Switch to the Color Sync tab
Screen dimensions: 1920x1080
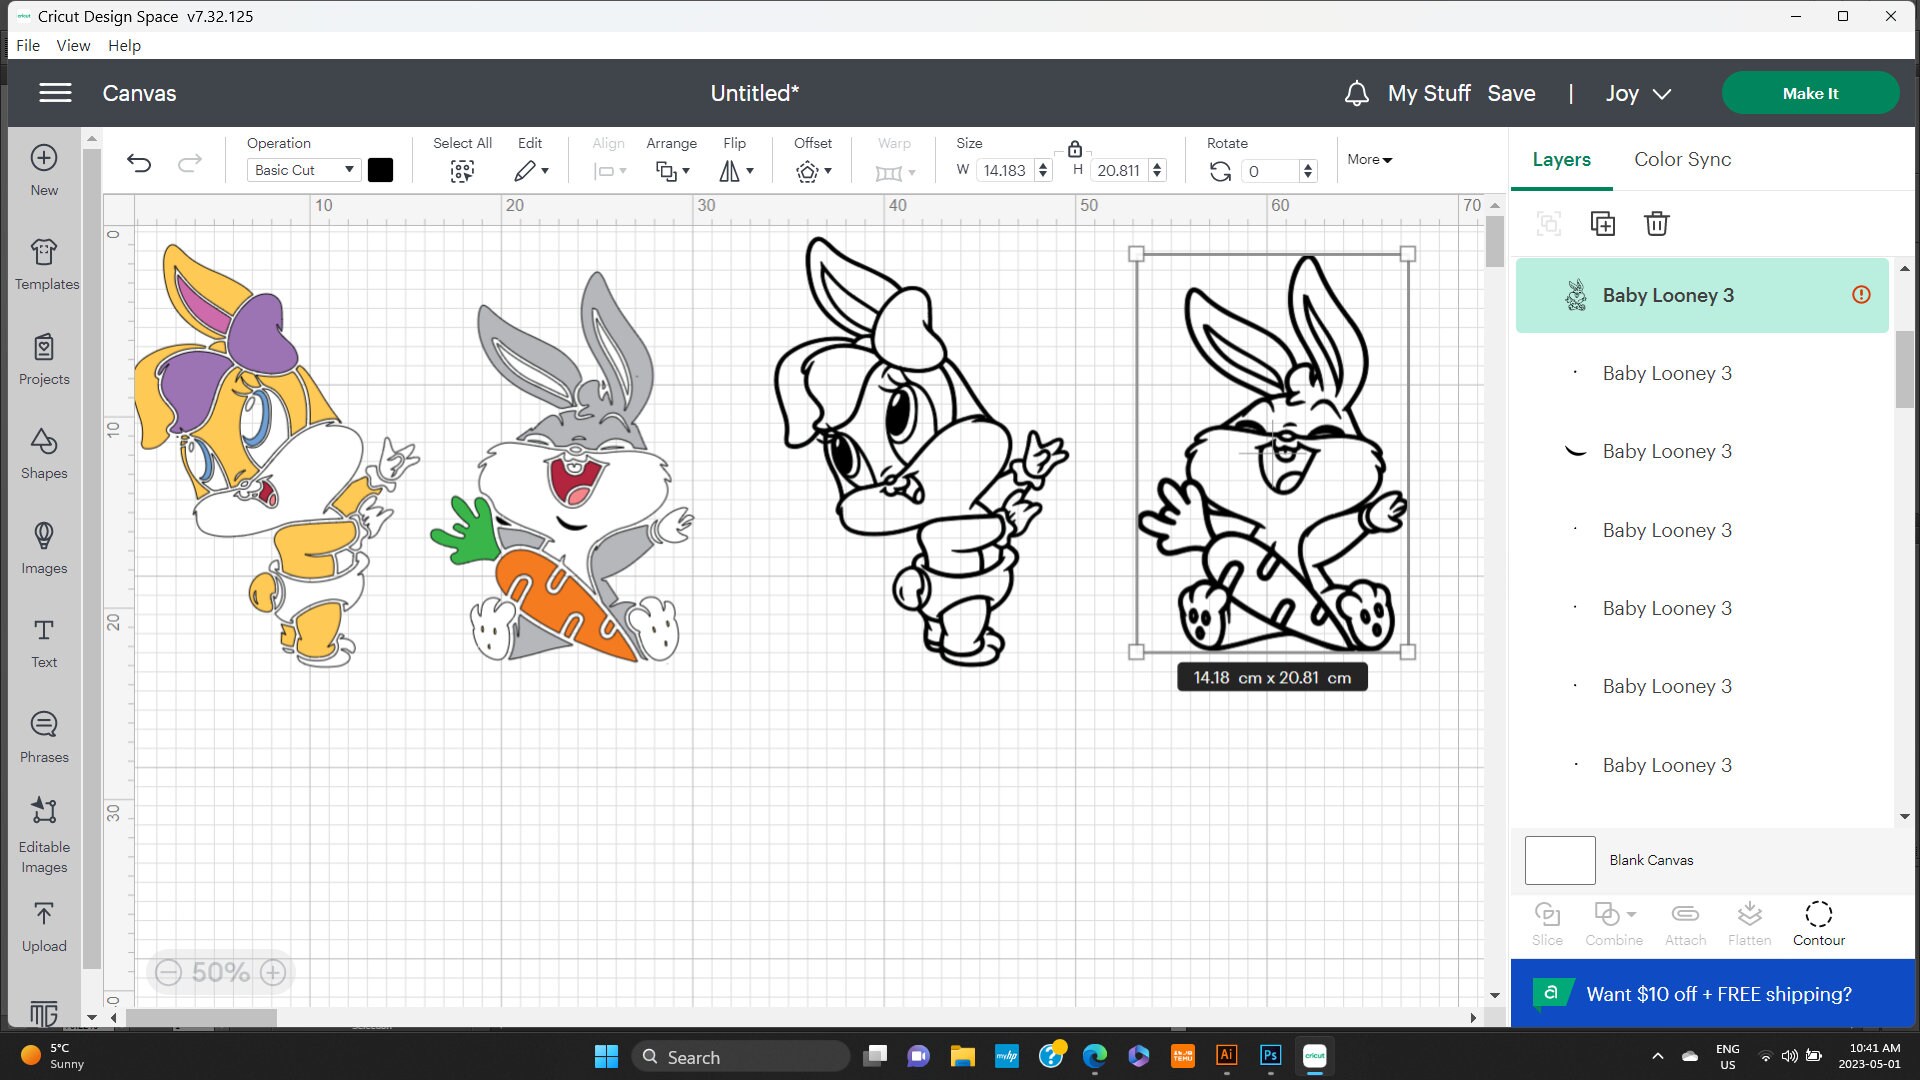1682,159
